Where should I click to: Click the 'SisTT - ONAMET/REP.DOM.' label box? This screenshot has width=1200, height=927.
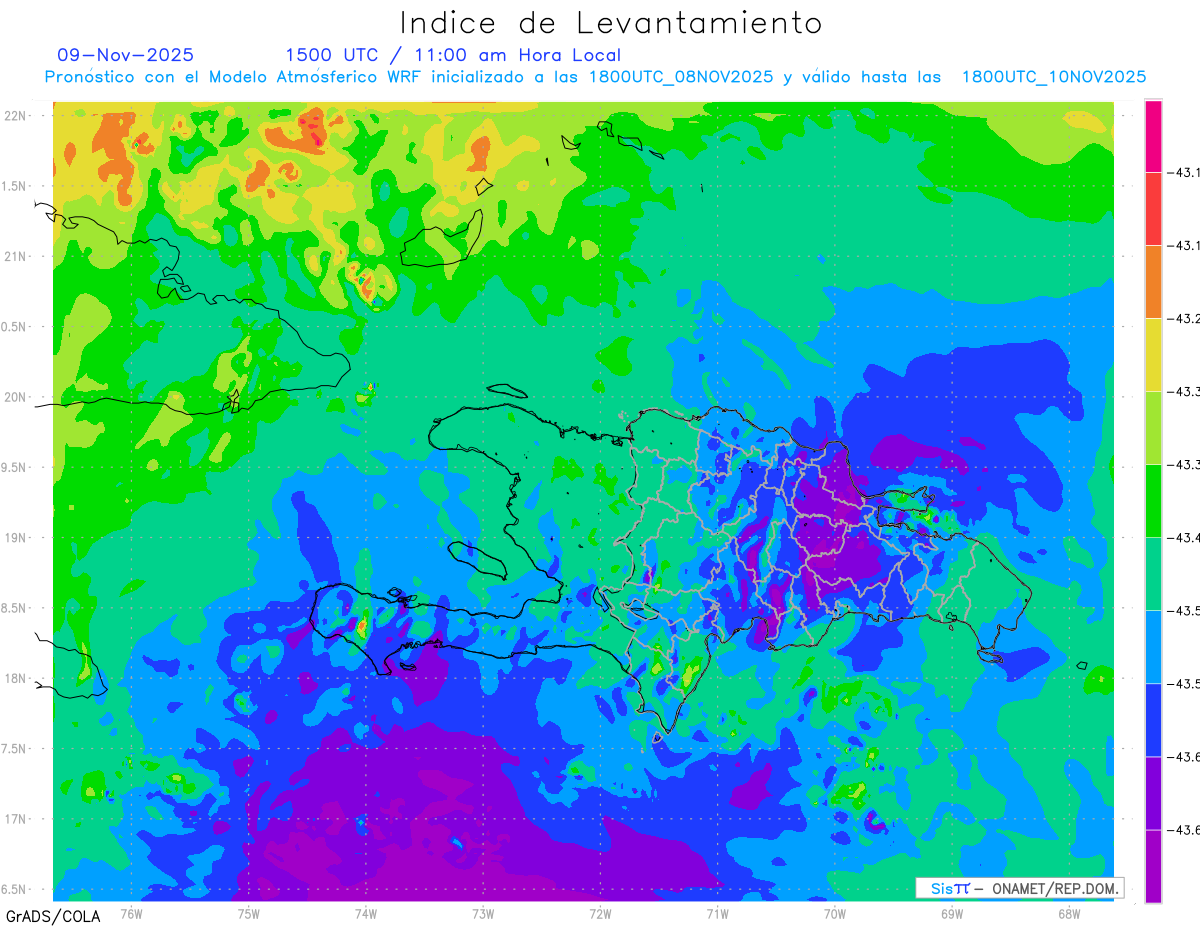pos(1019,888)
